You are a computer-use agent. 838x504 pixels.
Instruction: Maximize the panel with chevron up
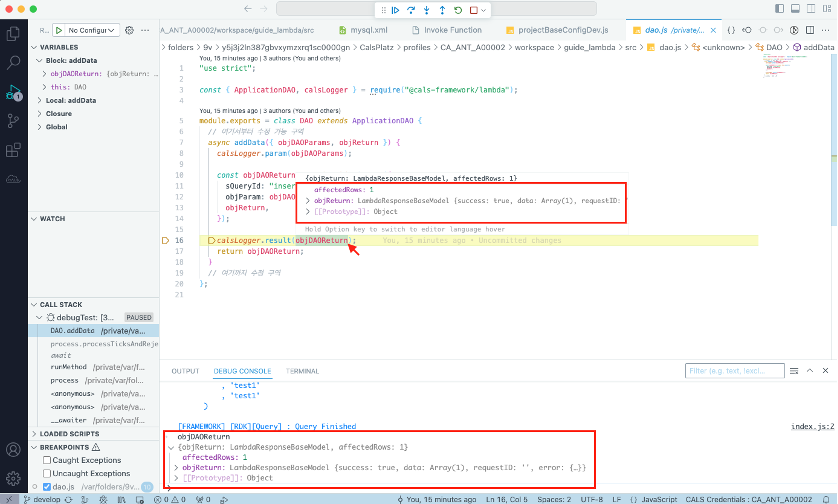click(x=810, y=370)
